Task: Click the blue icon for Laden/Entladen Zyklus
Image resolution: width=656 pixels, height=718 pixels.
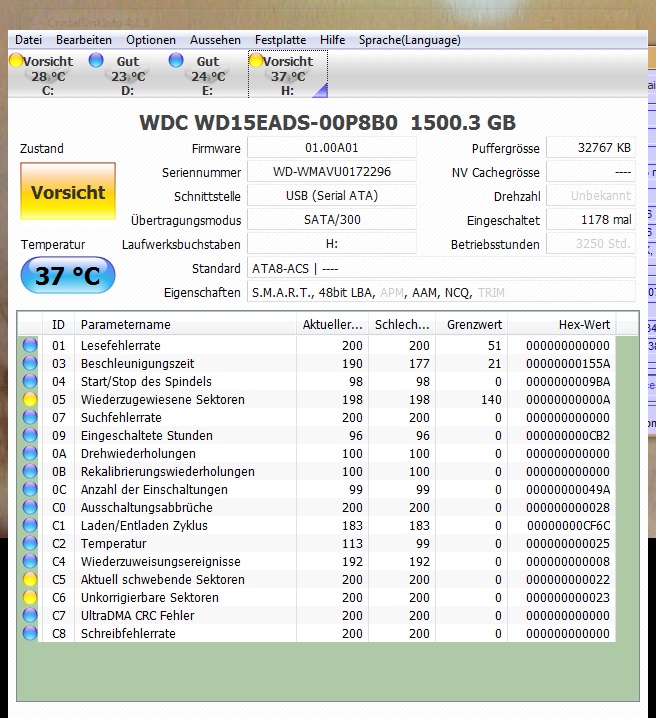Action: tap(30, 525)
